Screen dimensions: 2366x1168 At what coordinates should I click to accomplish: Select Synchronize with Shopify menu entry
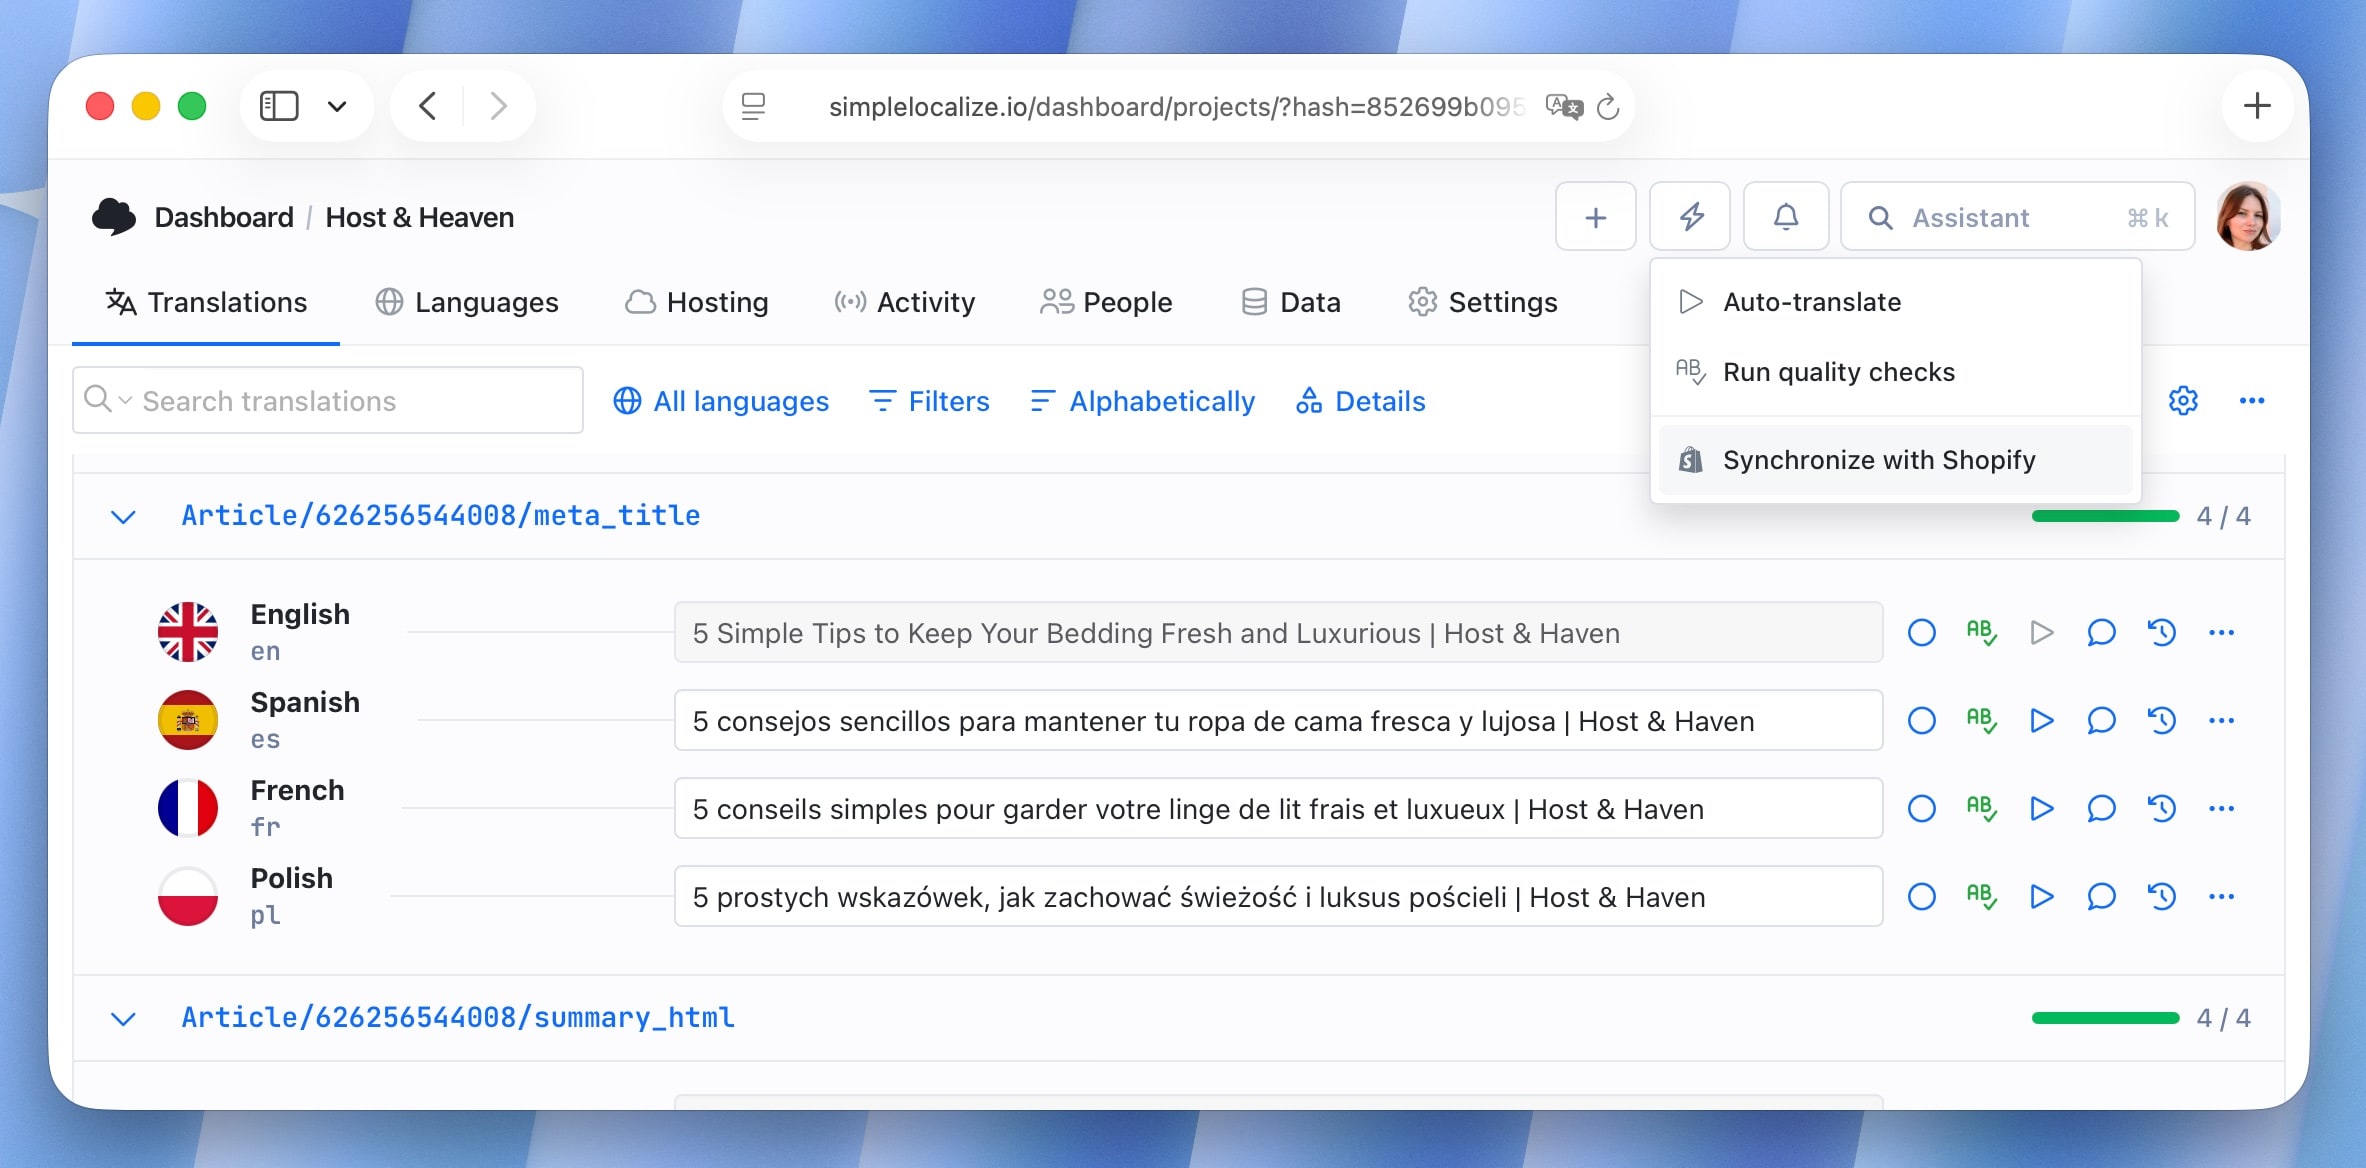point(1878,460)
